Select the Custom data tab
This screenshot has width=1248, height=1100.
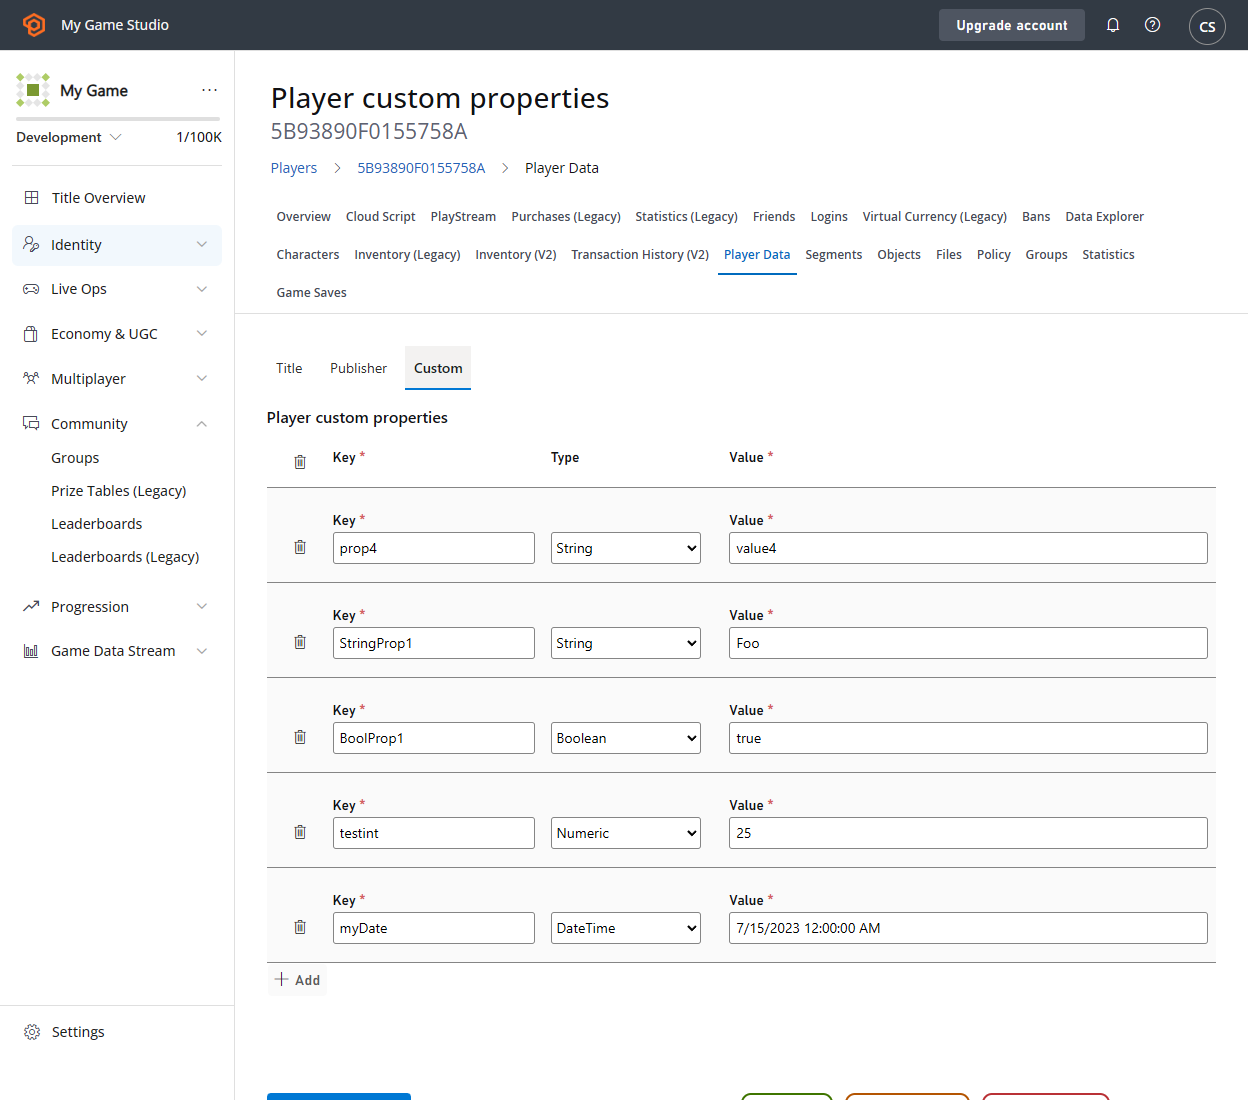click(x=438, y=368)
